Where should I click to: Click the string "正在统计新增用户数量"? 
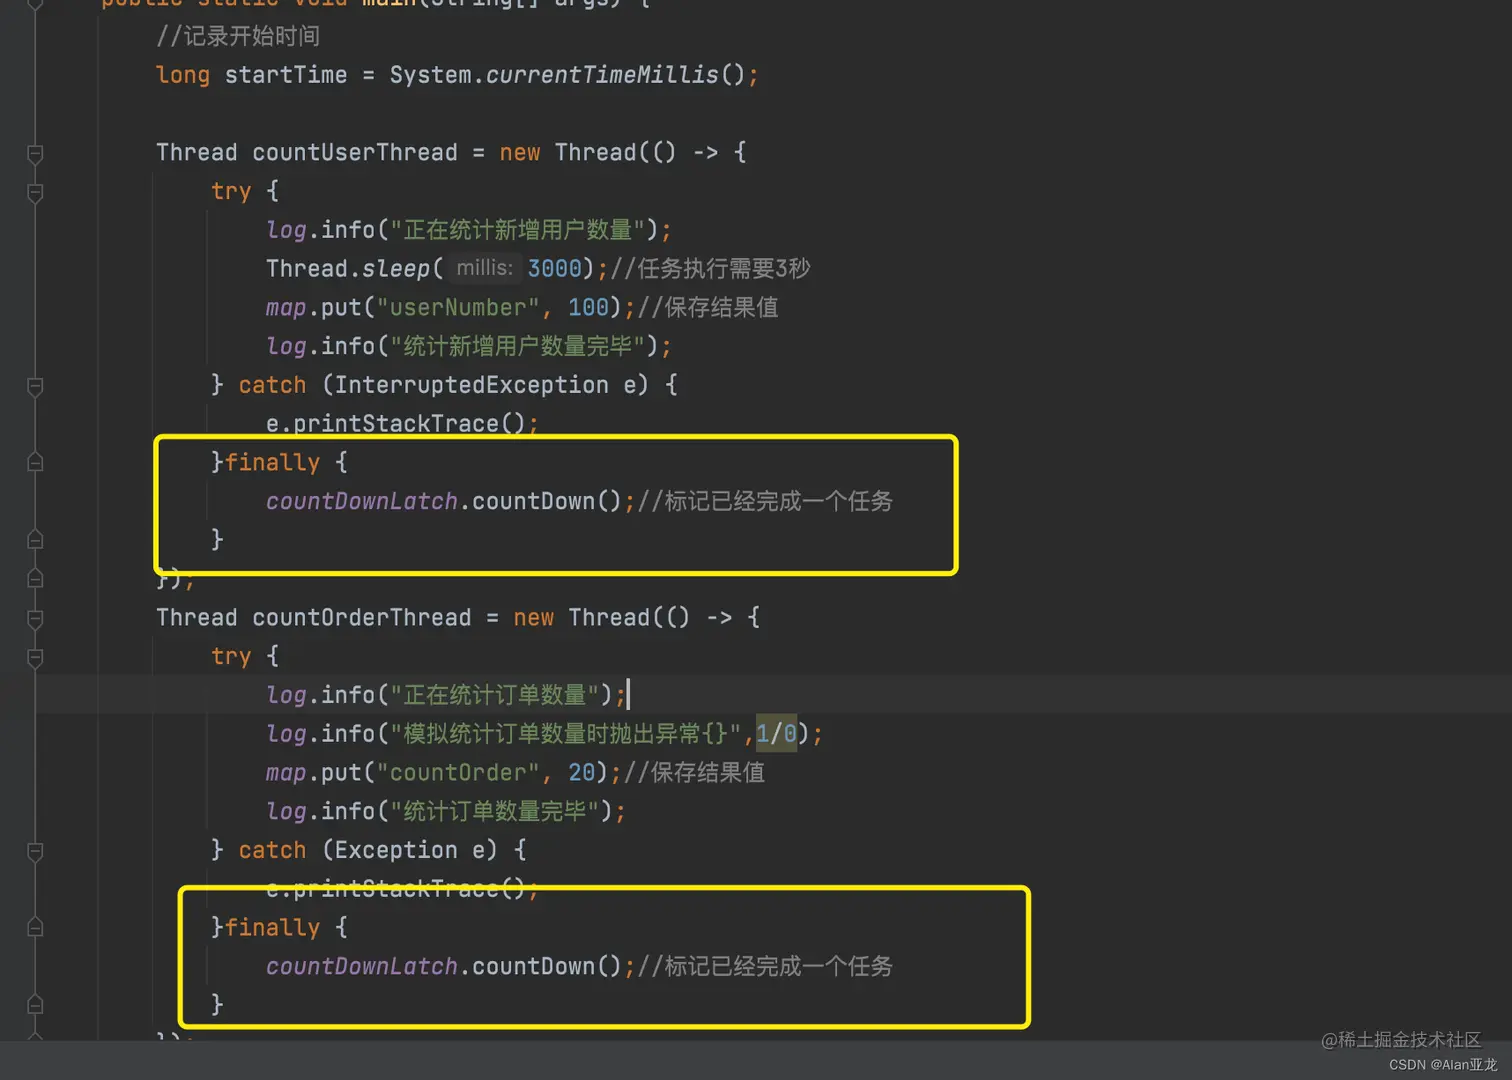click(x=518, y=230)
